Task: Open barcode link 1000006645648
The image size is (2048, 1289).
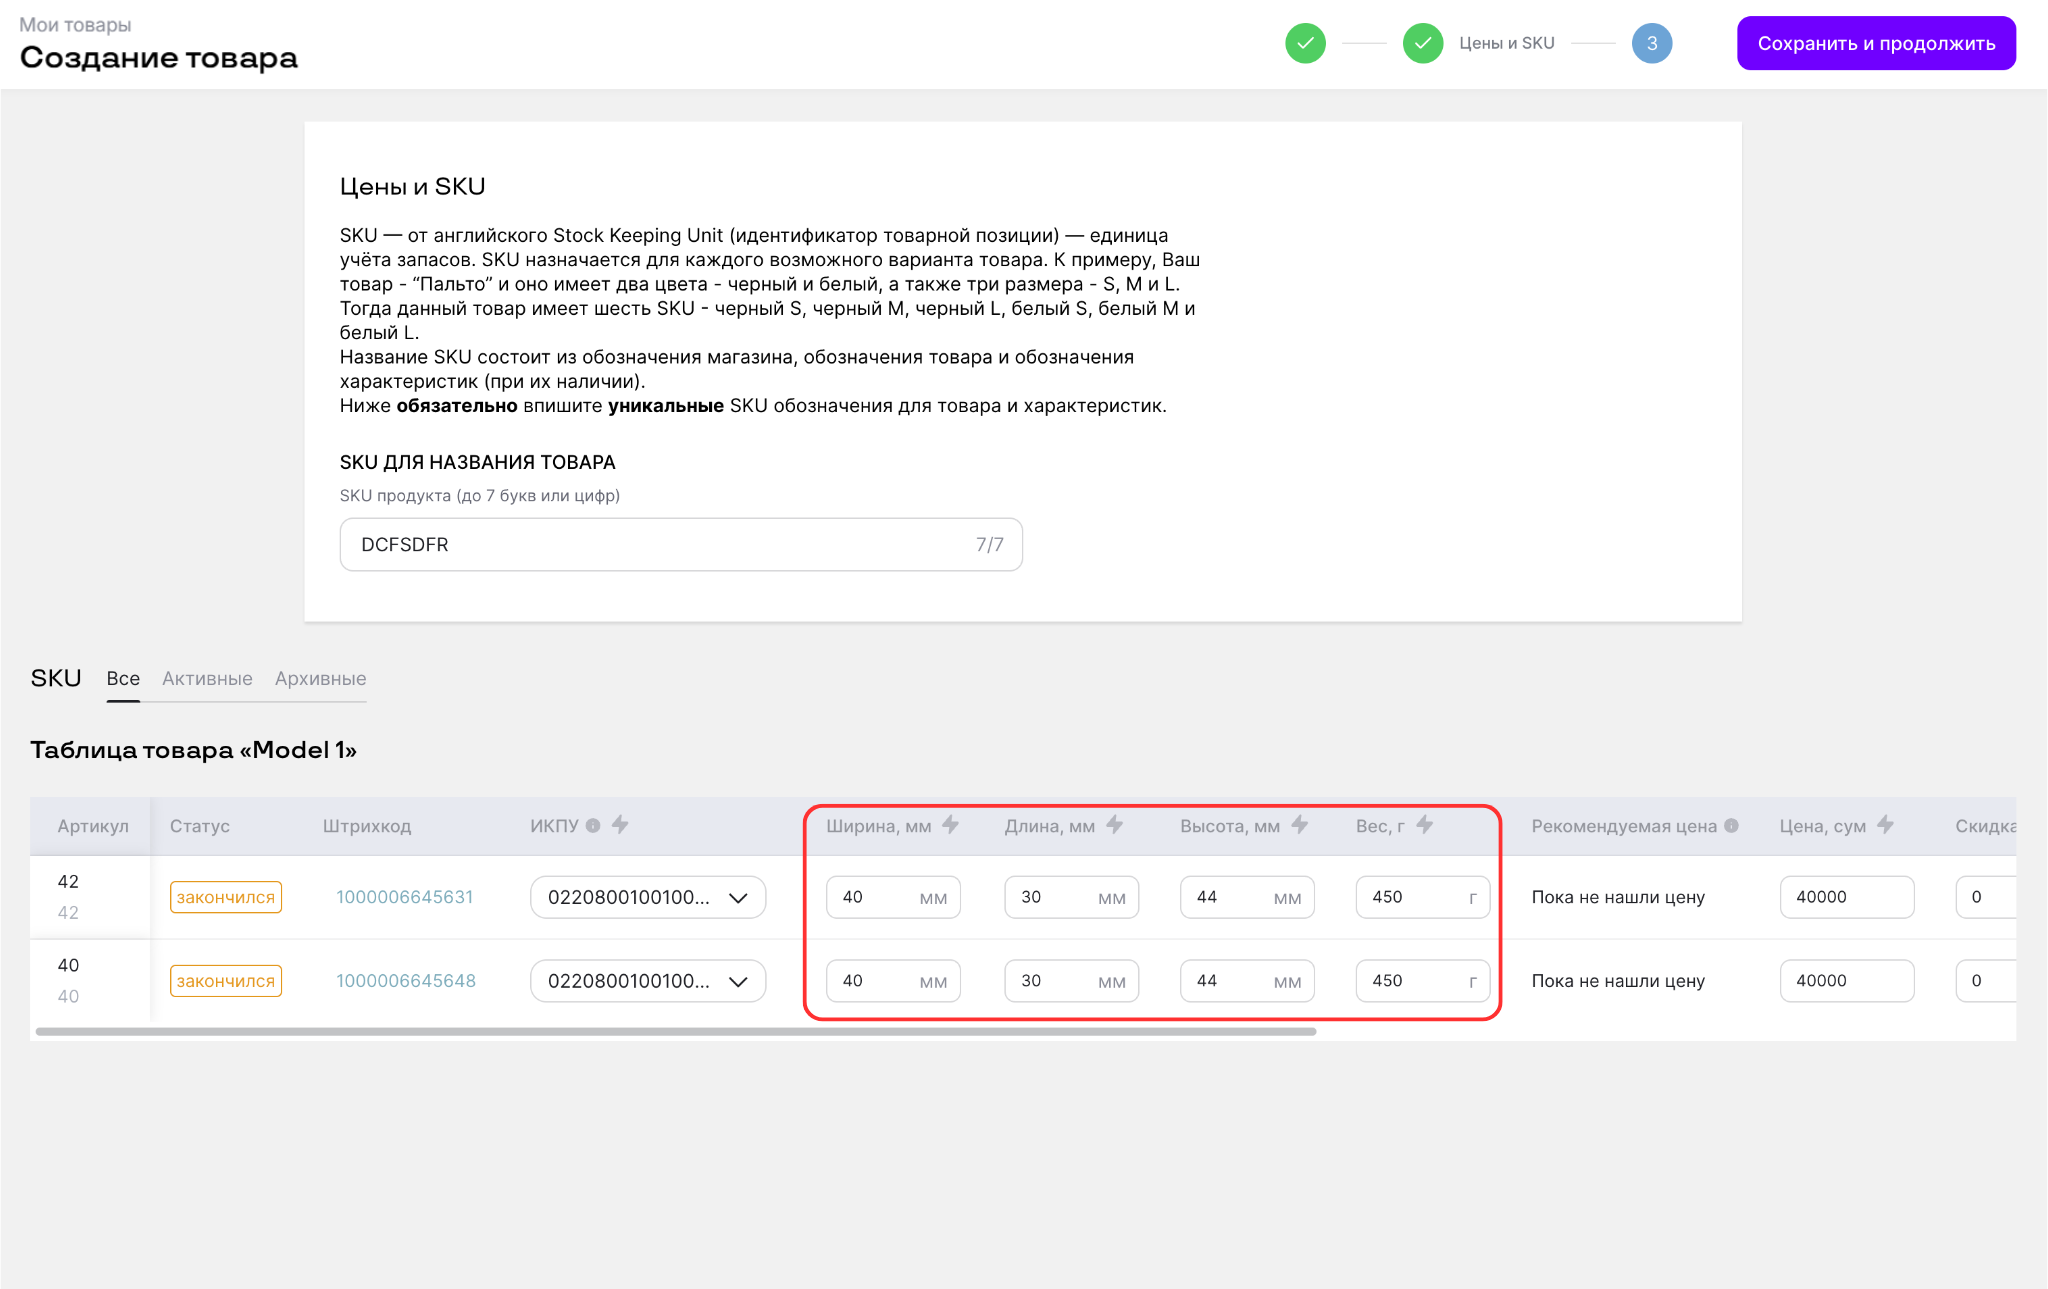Action: [405, 981]
